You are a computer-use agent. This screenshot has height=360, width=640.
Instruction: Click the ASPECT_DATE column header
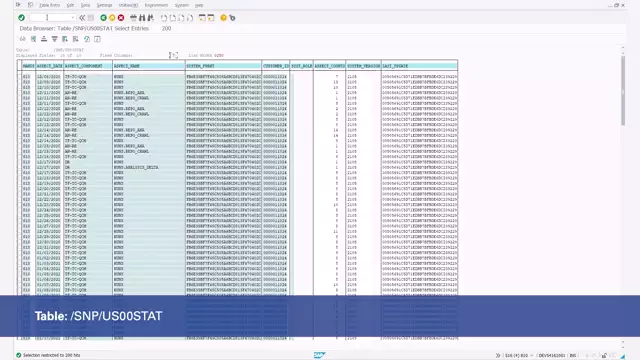tap(49, 66)
